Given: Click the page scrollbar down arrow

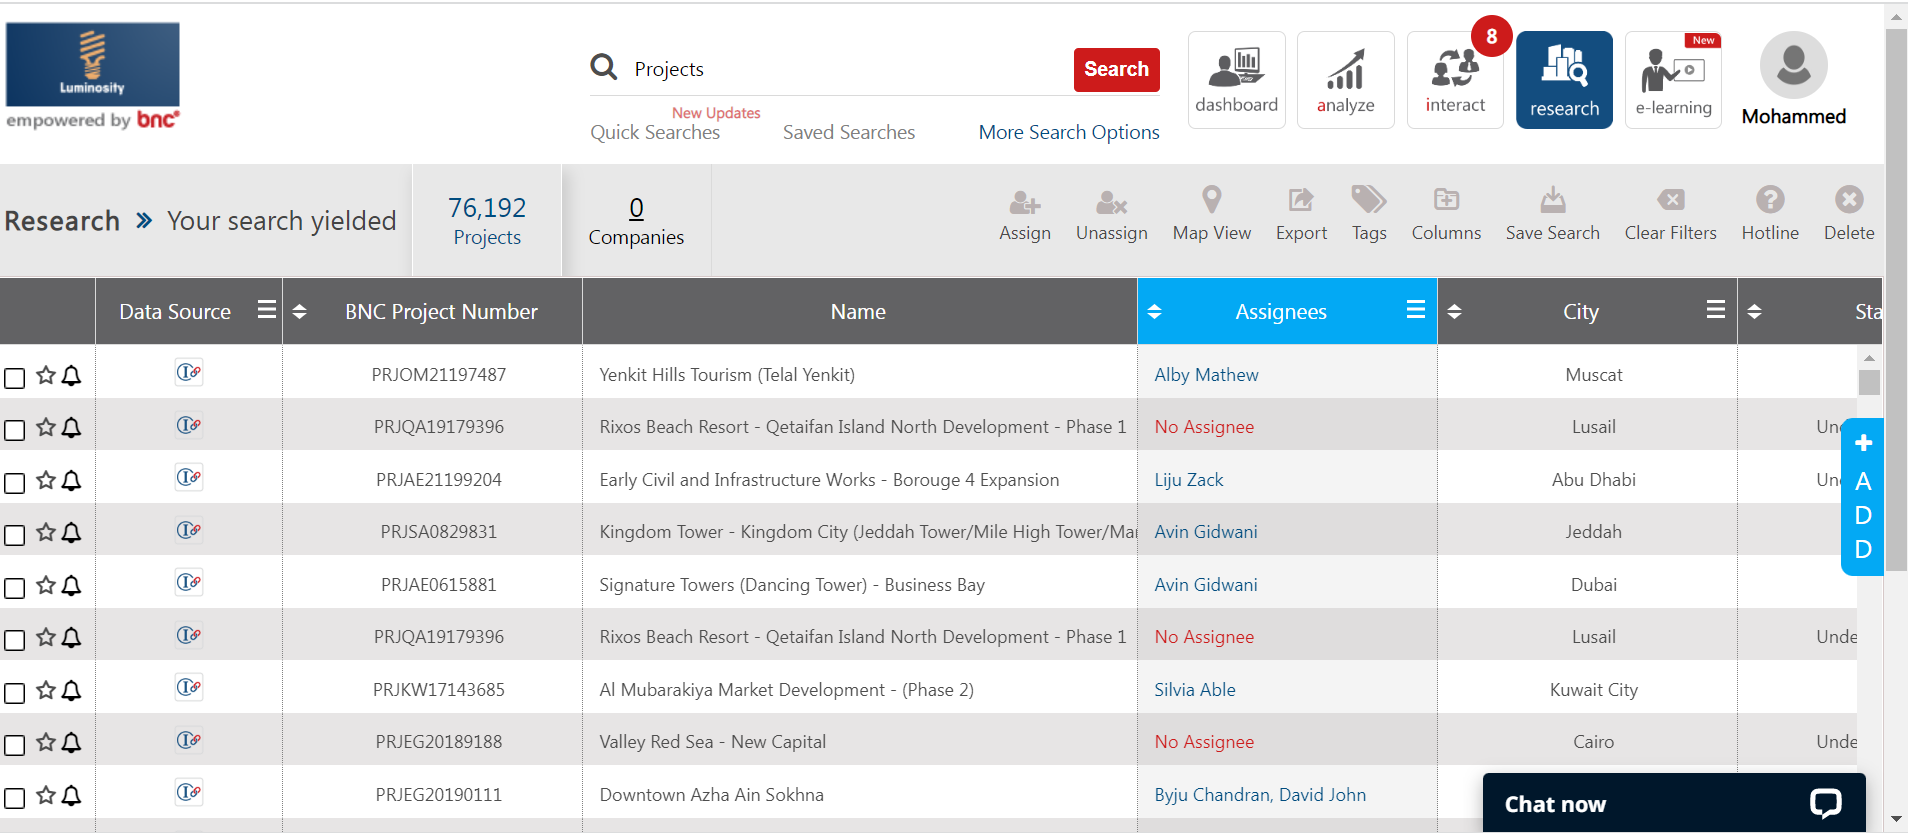Looking at the screenshot, I should coord(1896,819).
